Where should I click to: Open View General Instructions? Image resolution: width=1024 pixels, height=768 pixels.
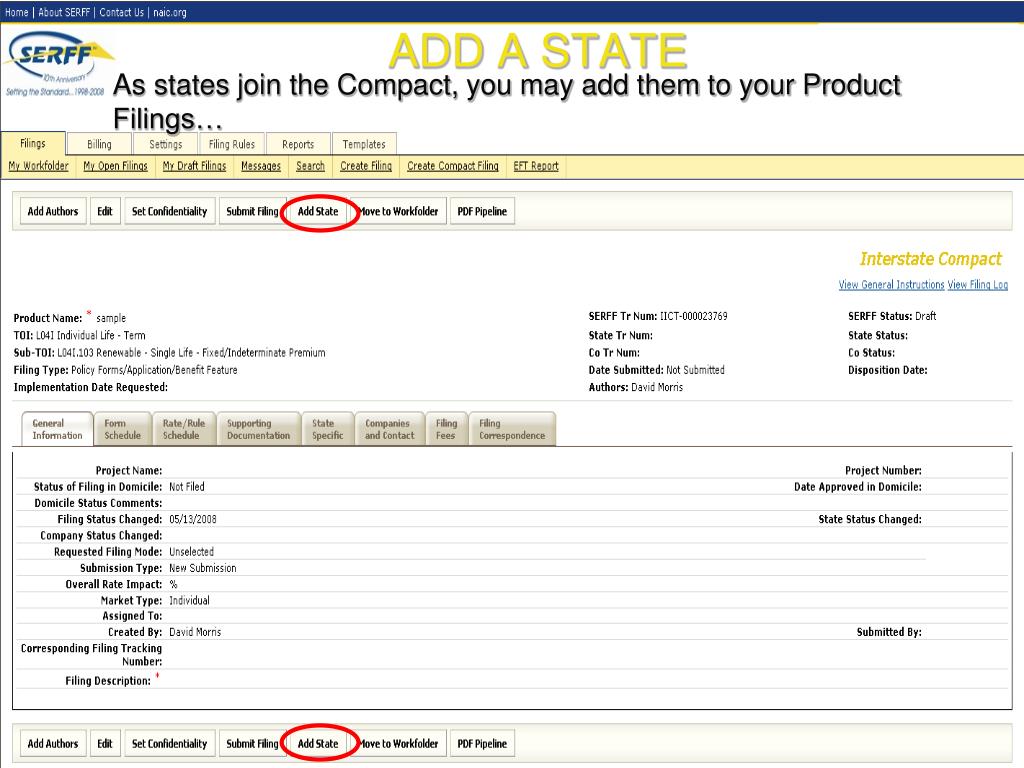click(x=891, y=285)
